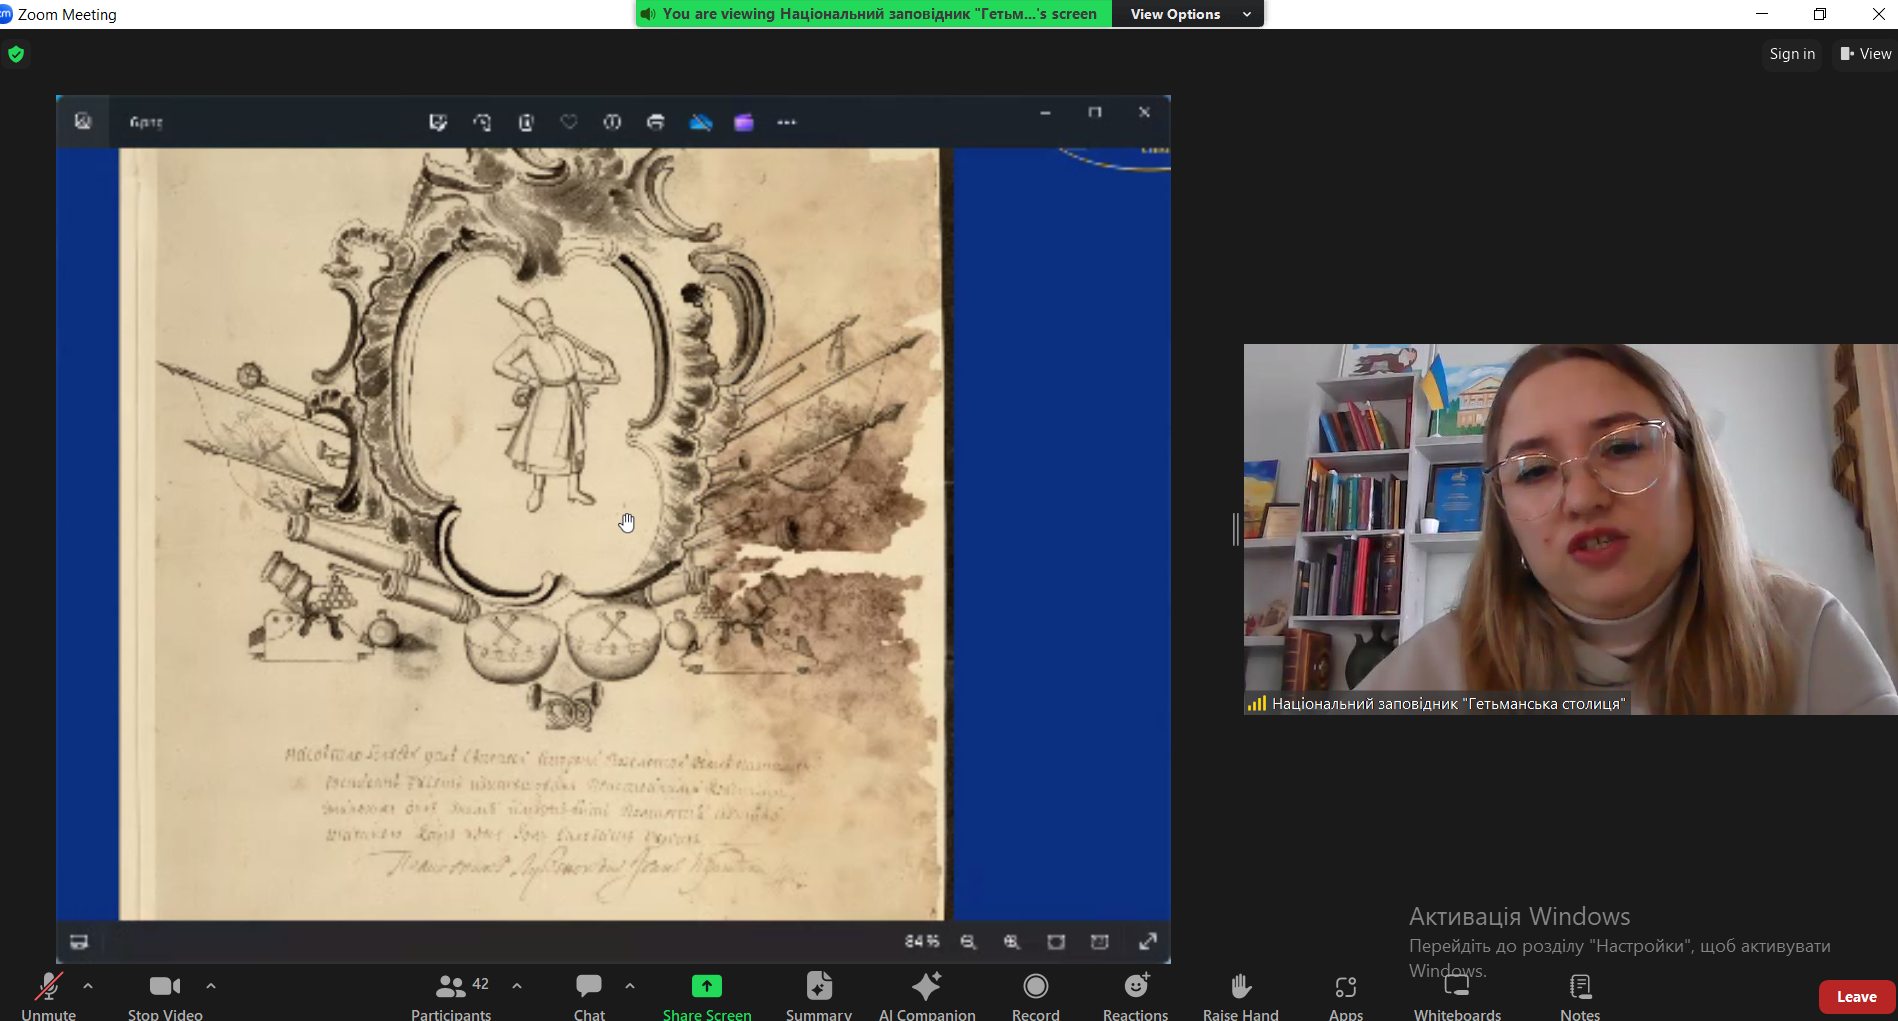
Task: Expand Participants options arrow
Action: point(517,986)
